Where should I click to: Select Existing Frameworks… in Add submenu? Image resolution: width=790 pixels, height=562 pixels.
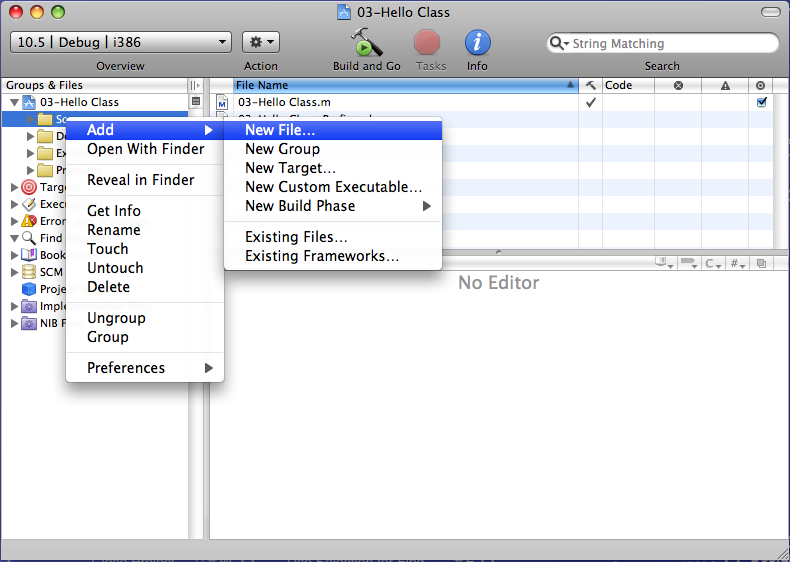click(333, 256)
